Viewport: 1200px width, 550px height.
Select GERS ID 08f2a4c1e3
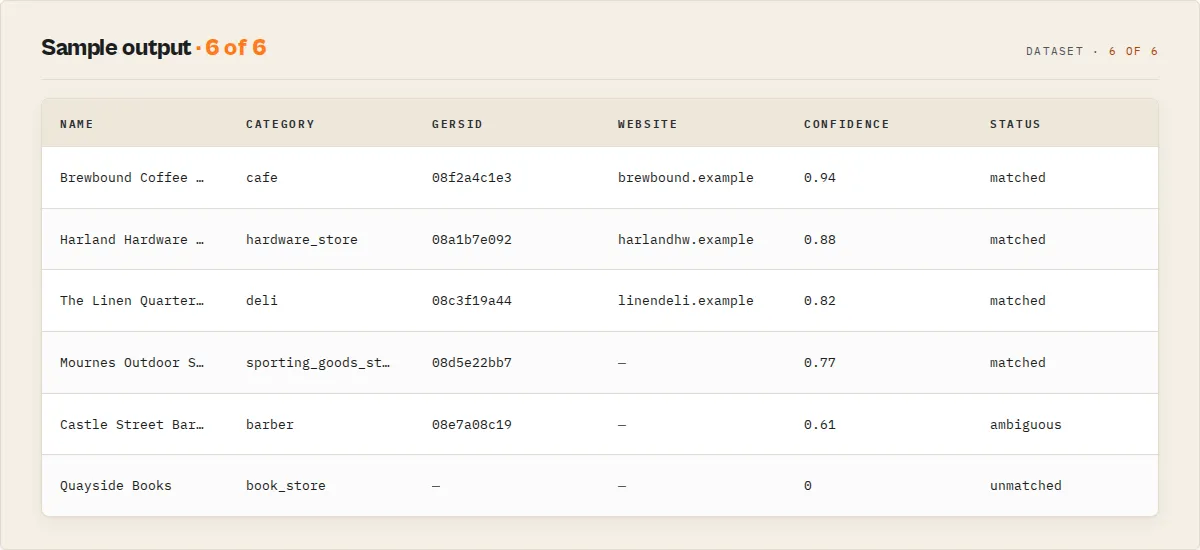472,178
